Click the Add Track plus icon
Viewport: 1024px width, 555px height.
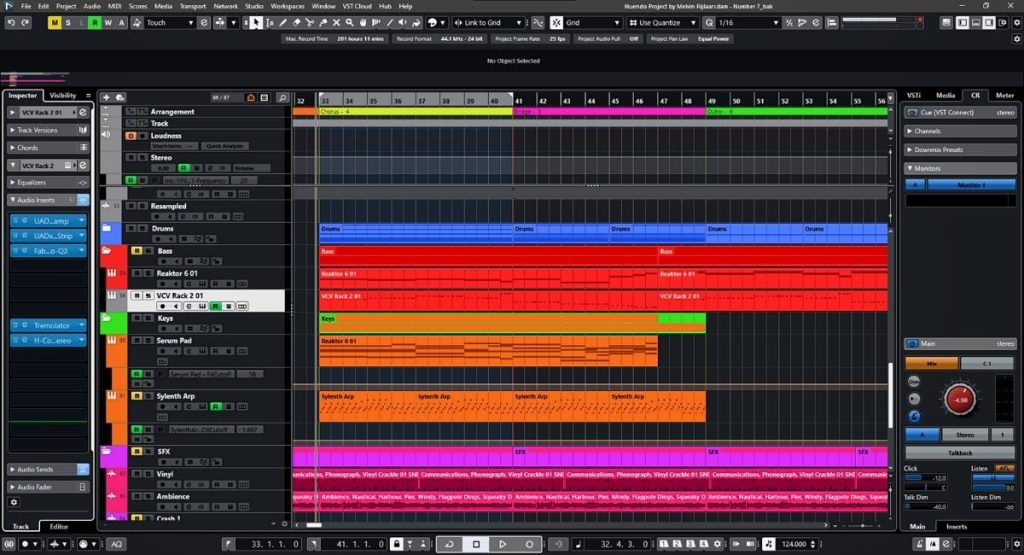[106, 97]
